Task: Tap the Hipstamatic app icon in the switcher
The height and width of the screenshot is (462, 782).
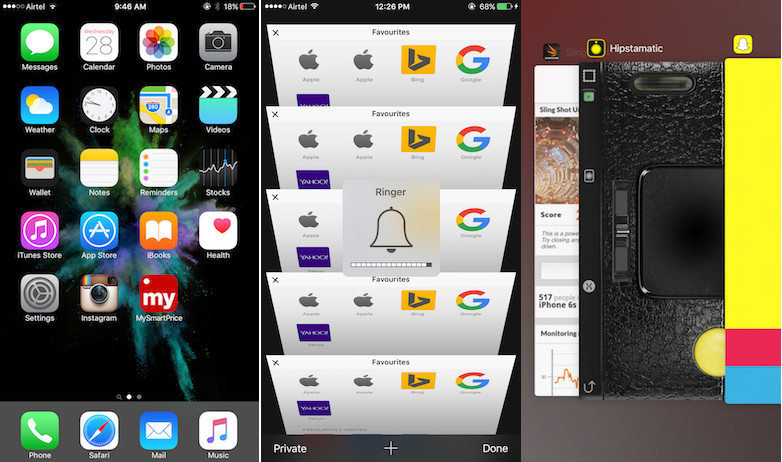Action: (596, 48)
